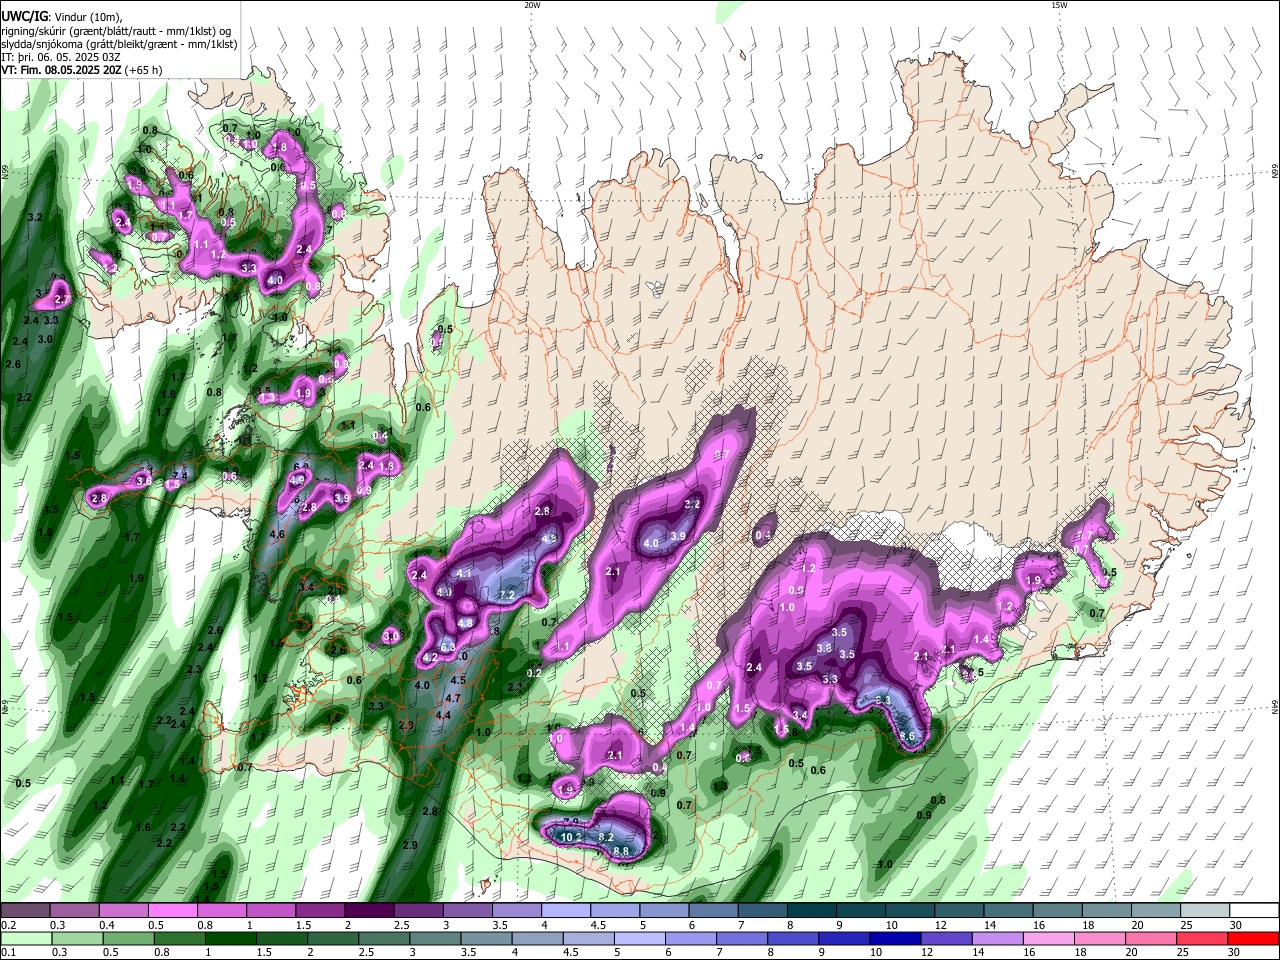
Task: Click the 8.6 value on the southeast coast
Action: [907, 736]
